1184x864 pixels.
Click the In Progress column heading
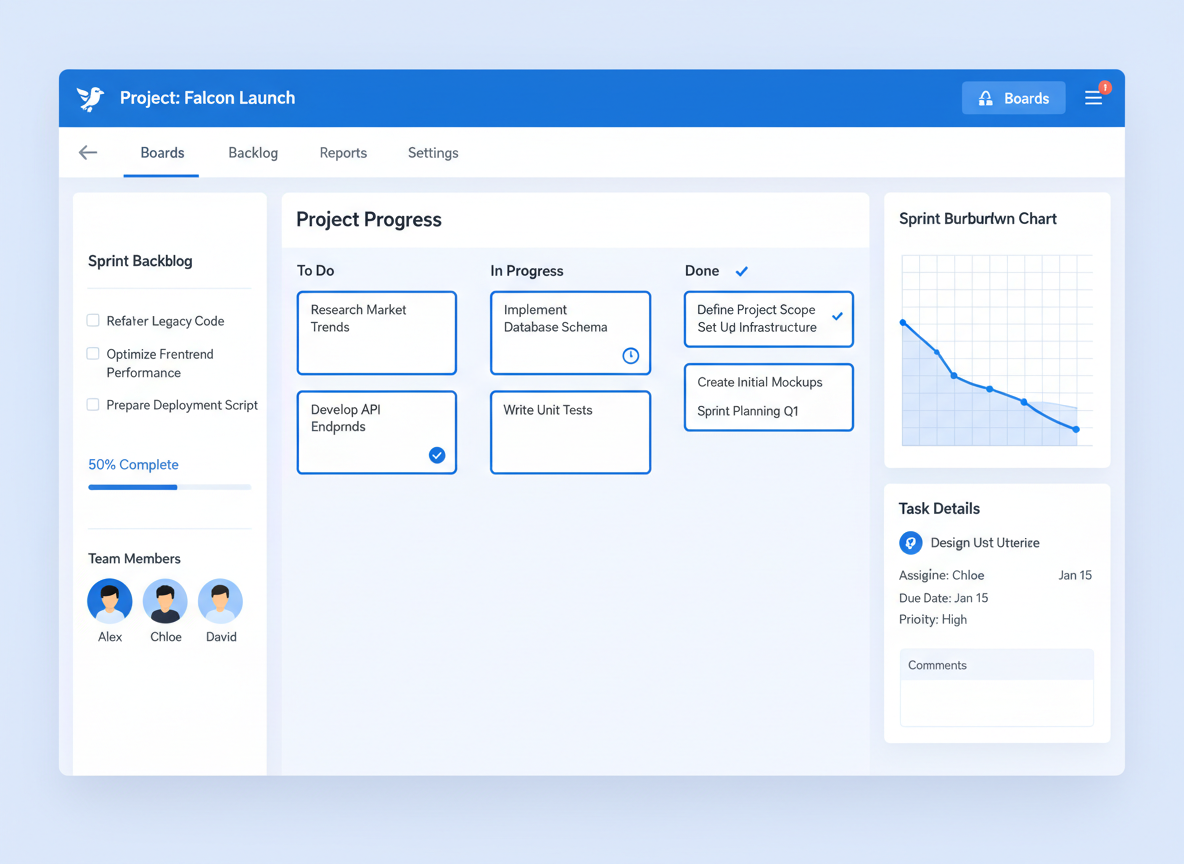coord(527,270)
